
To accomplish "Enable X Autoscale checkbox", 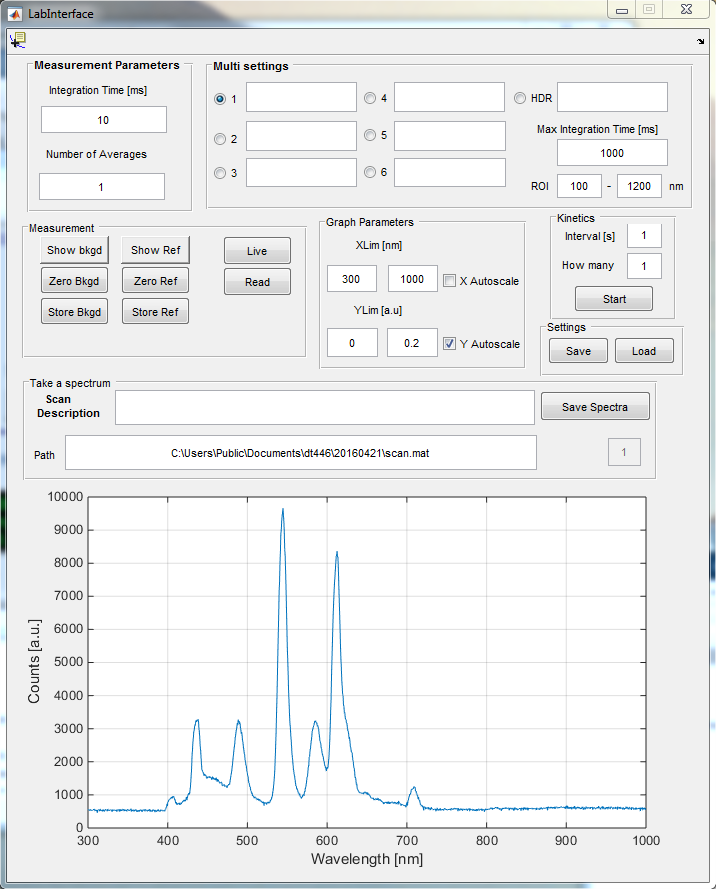I will pos(450,281).
